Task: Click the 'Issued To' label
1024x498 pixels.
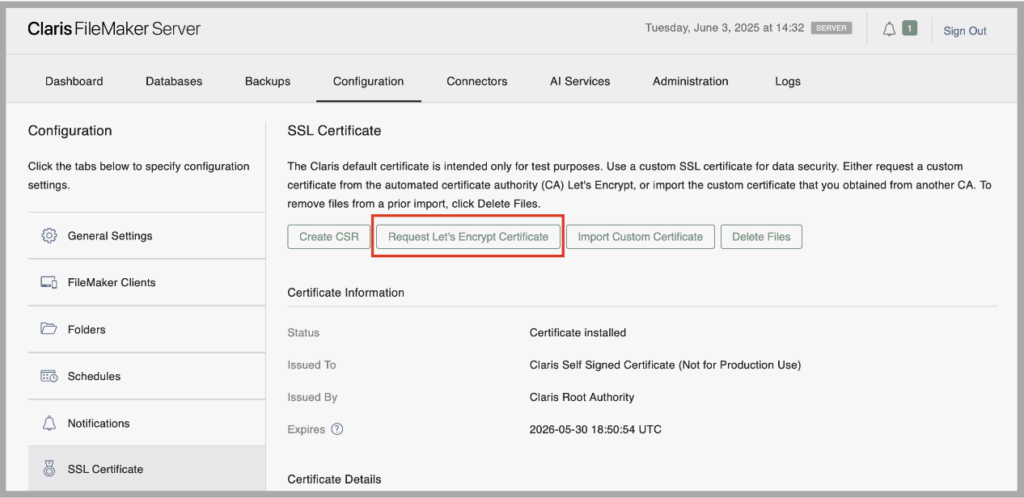Action: coord(312,365)
